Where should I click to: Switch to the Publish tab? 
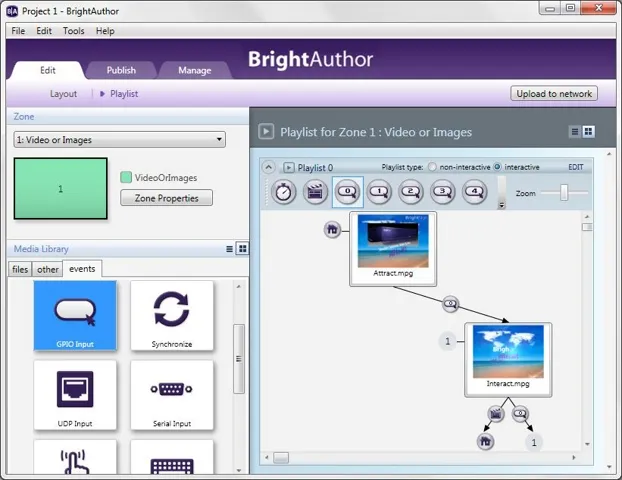[x=121, y=70]
